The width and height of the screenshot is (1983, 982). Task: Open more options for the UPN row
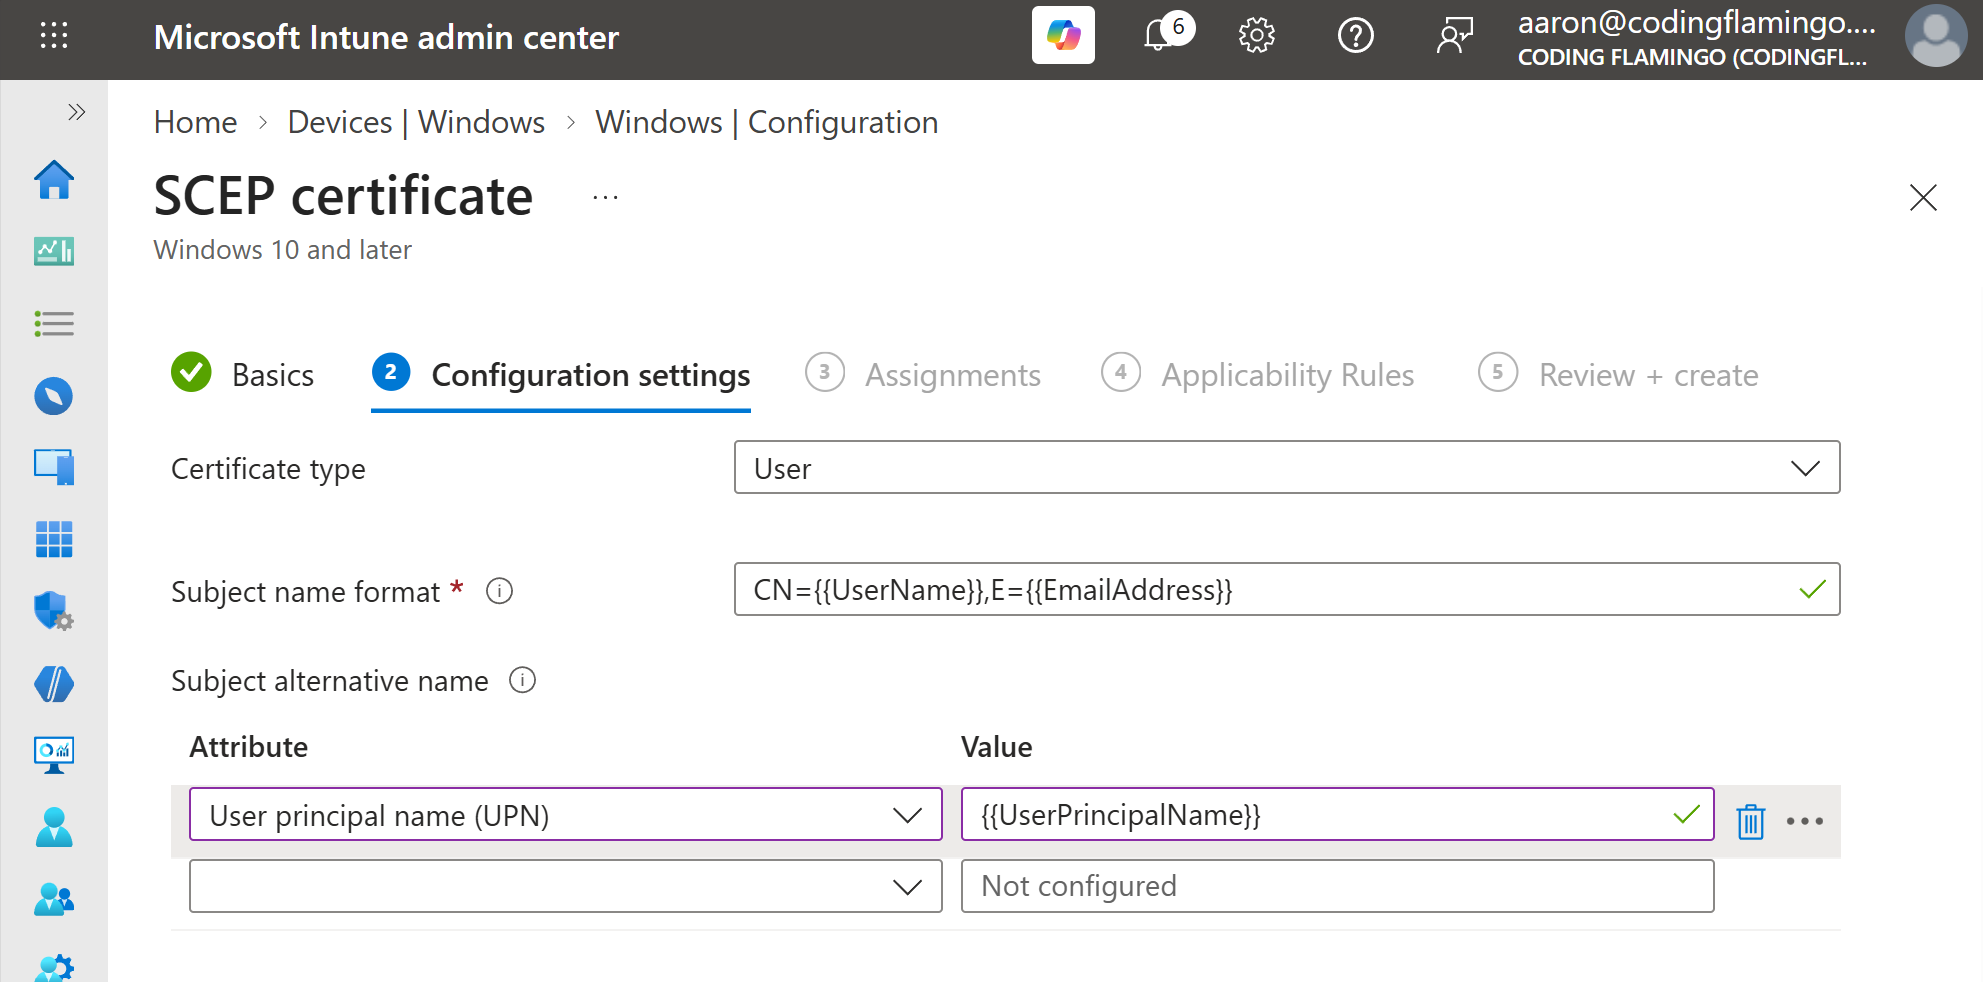[x=1805, y=821]
